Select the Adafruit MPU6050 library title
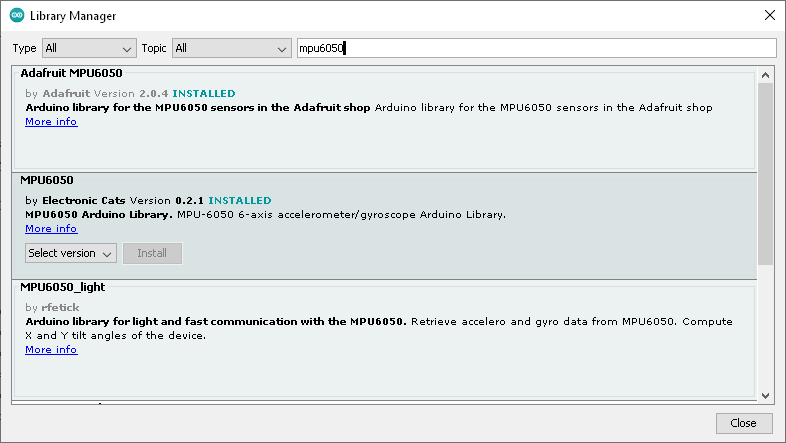This screenshot has height=443, width=786. point(71,73)
